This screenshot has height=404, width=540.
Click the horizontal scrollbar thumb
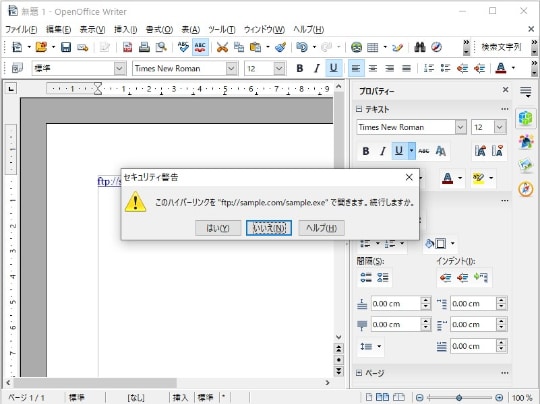95,383
